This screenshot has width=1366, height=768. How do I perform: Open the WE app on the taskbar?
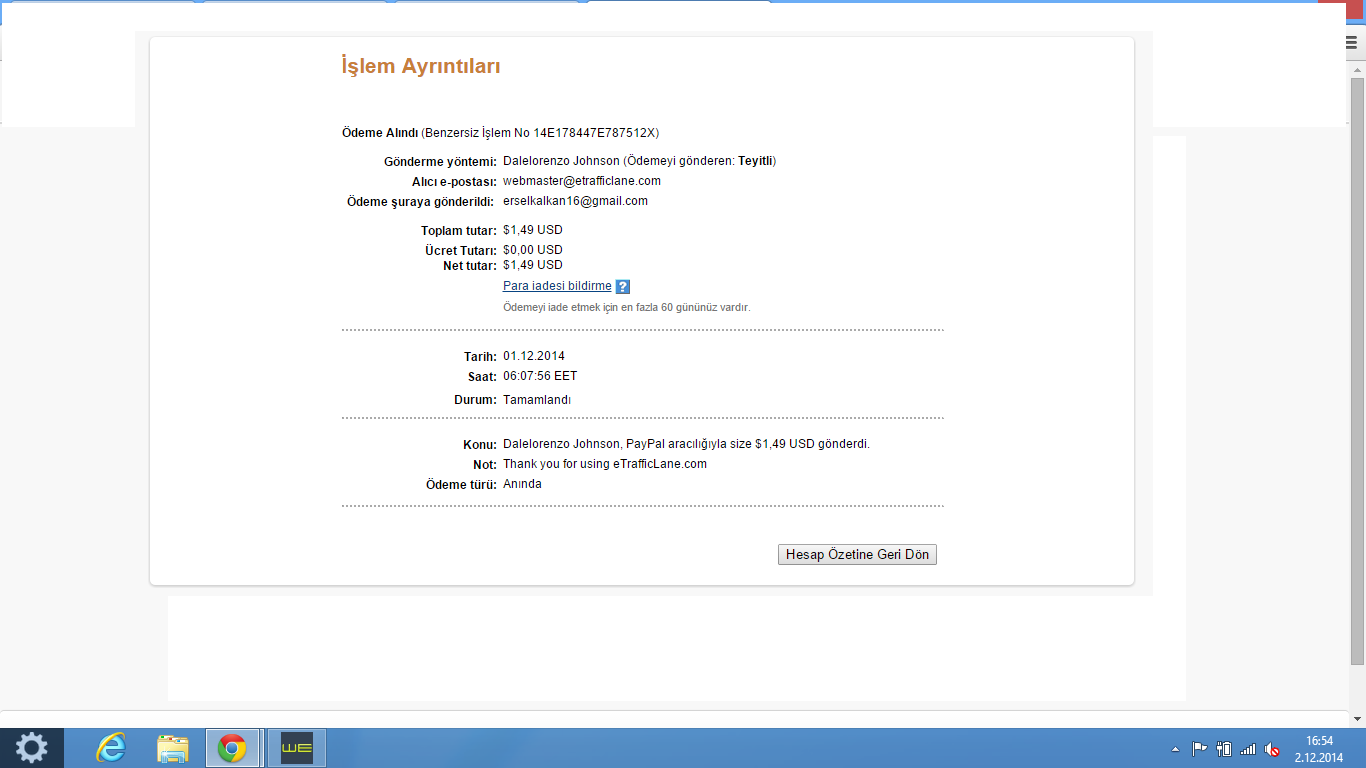297,748
